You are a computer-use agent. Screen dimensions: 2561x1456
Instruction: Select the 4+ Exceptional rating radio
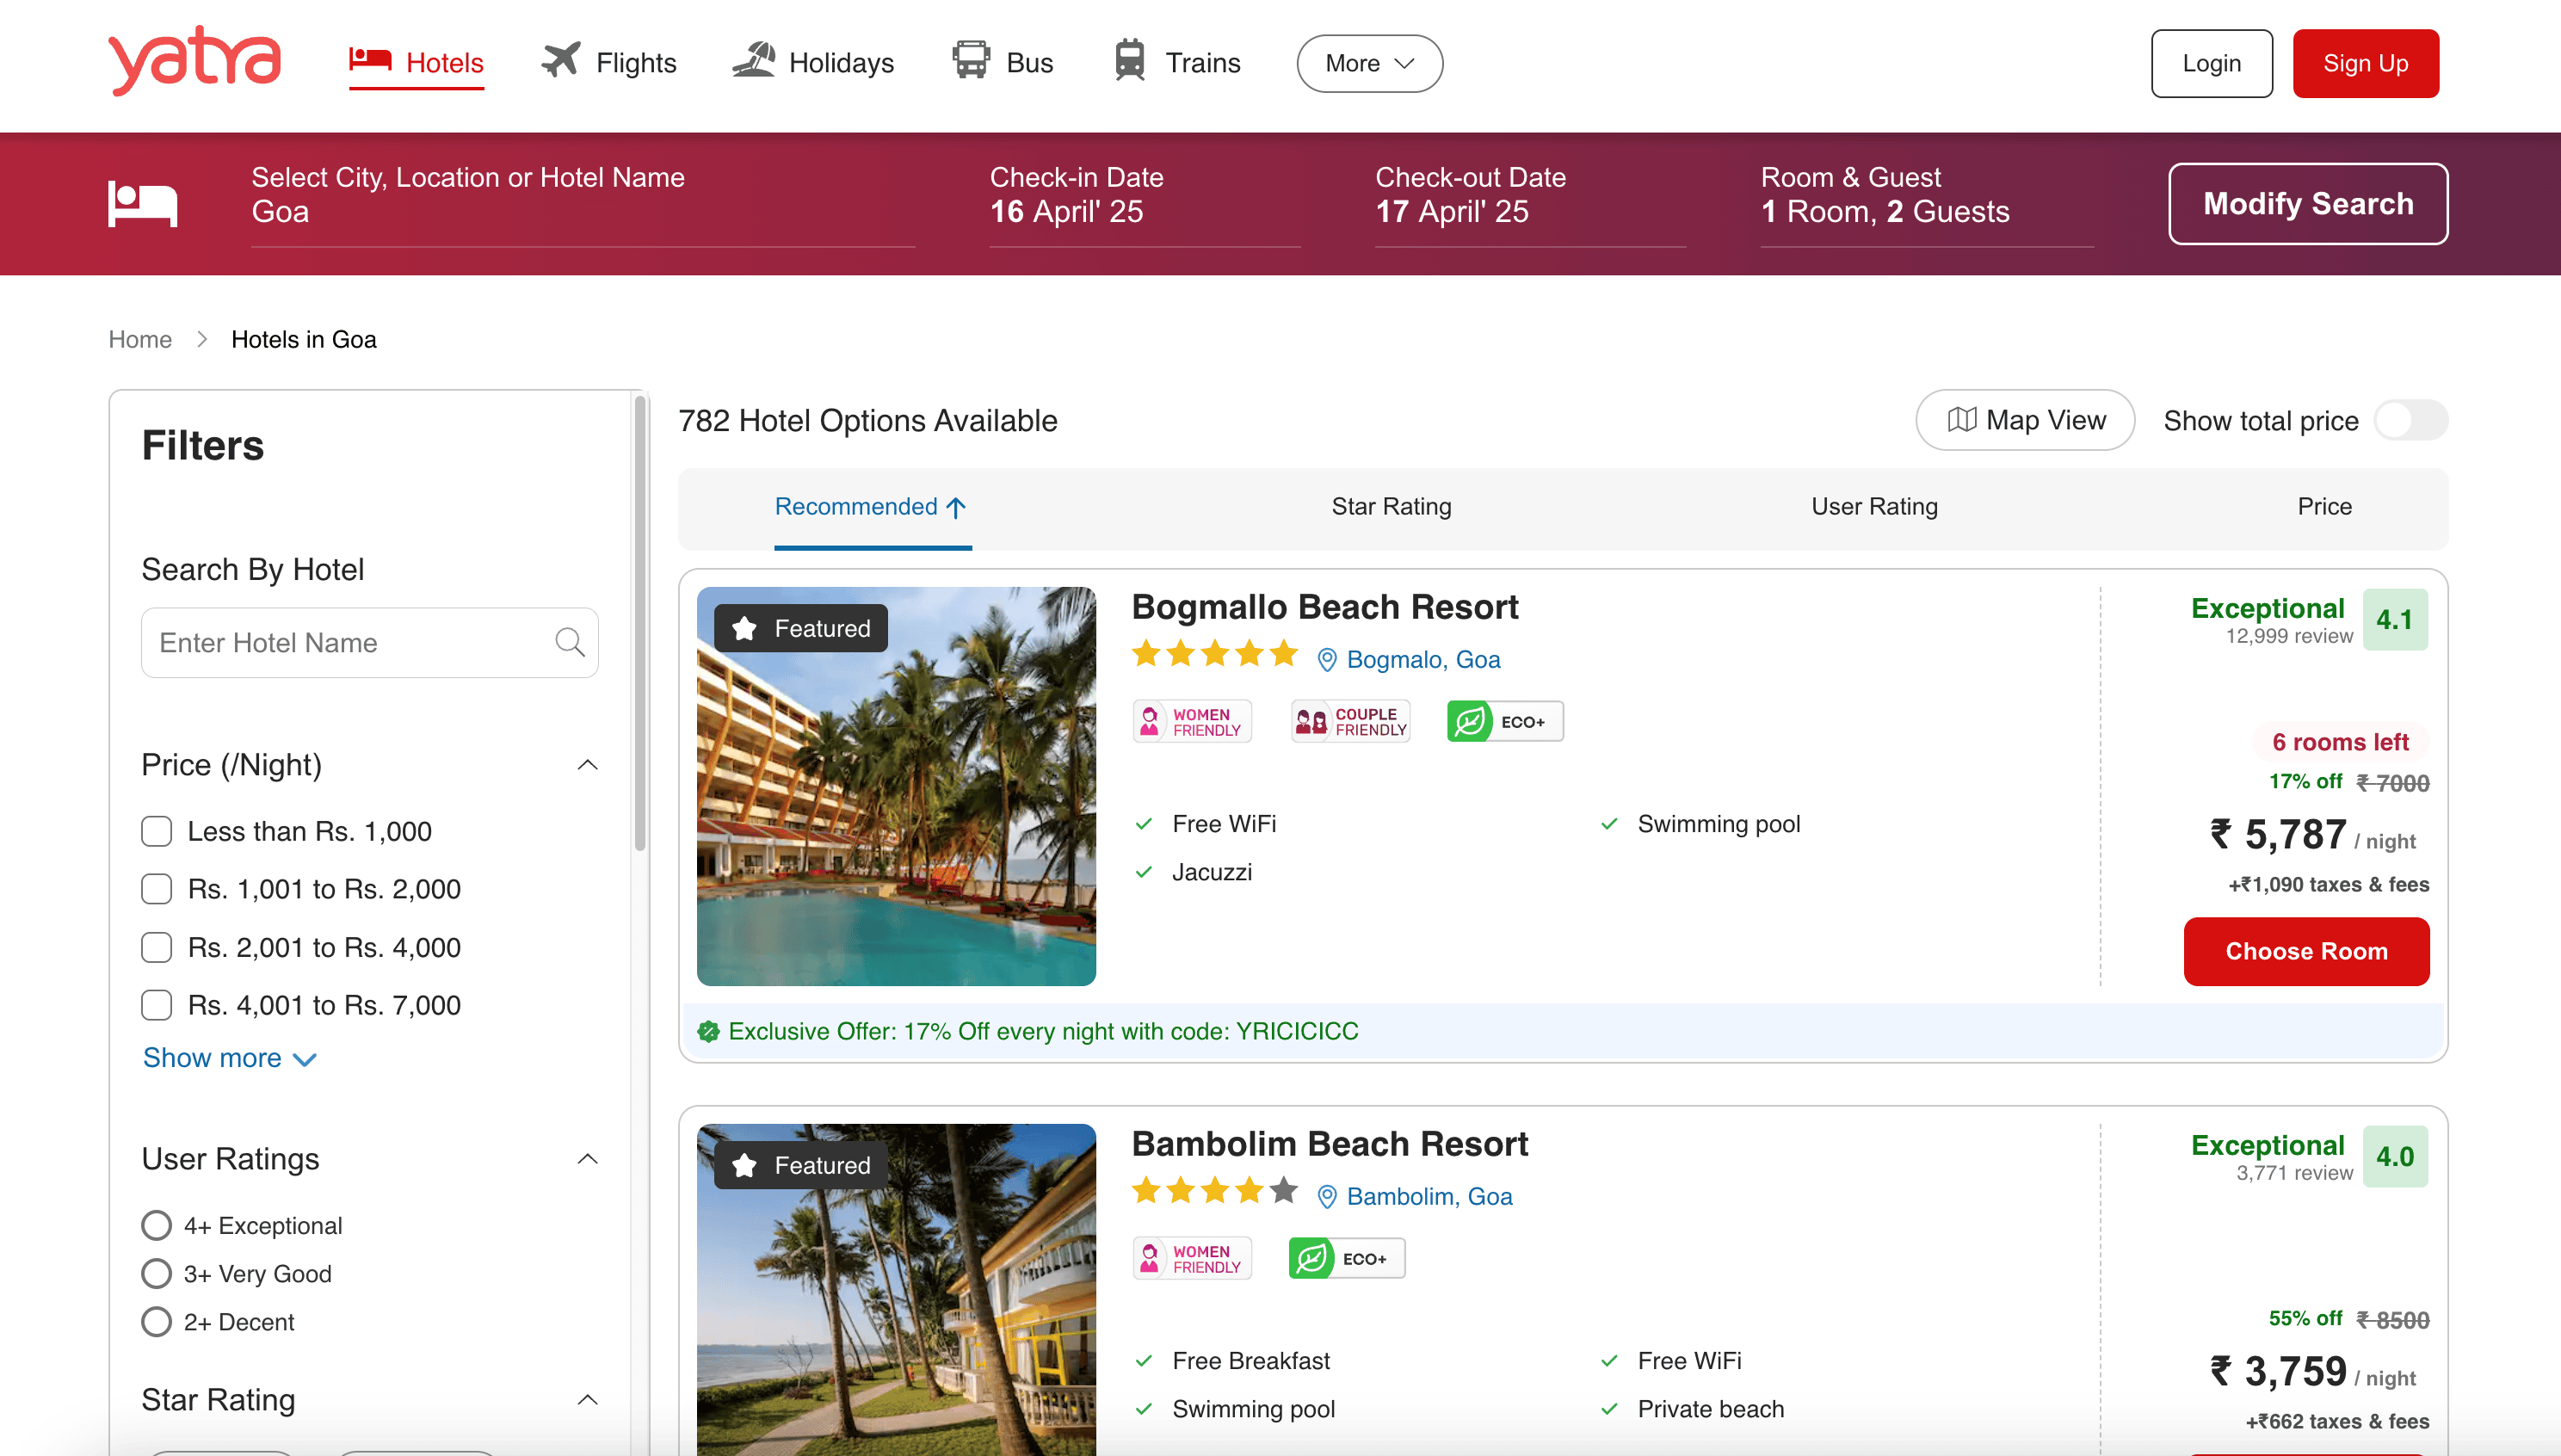coord(157,1225)
